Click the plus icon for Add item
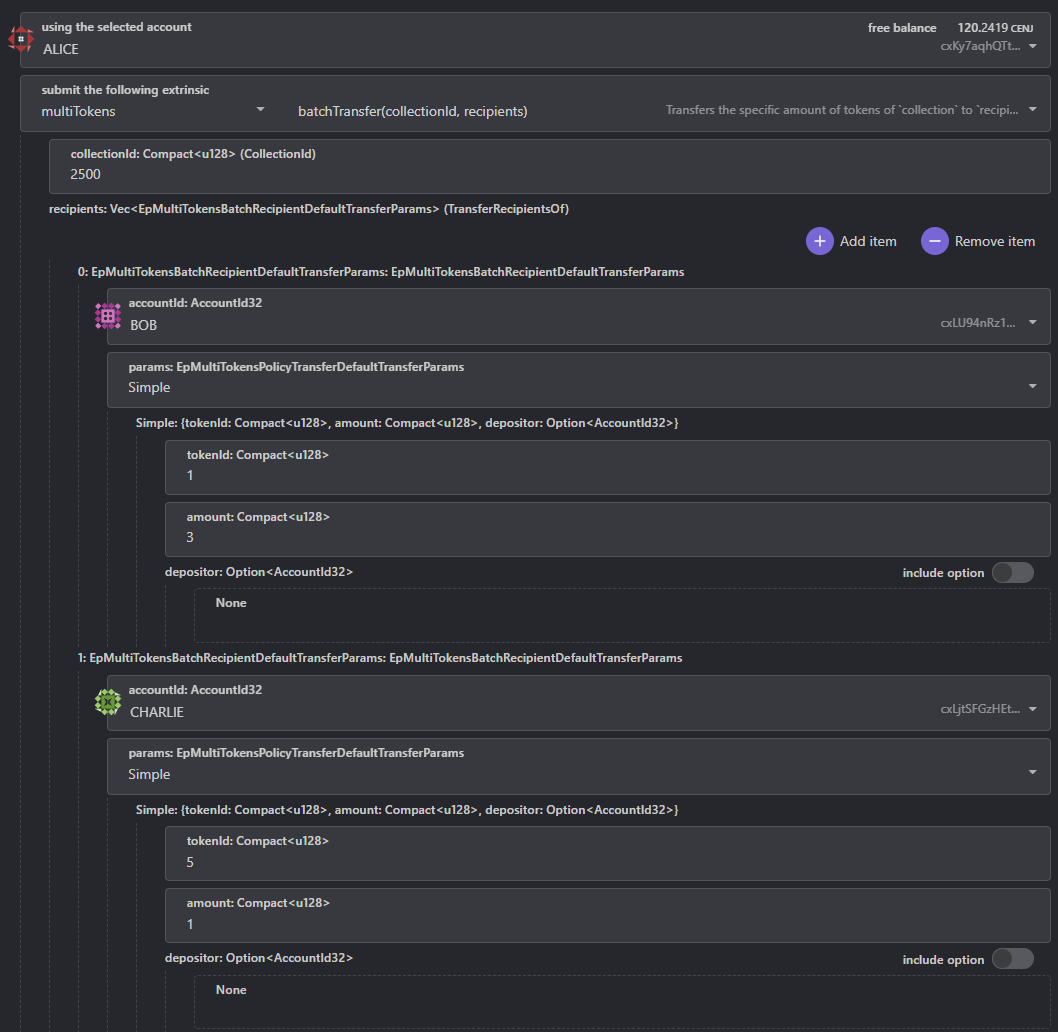The image size is (1058, 1032). (x=820, y=241)
